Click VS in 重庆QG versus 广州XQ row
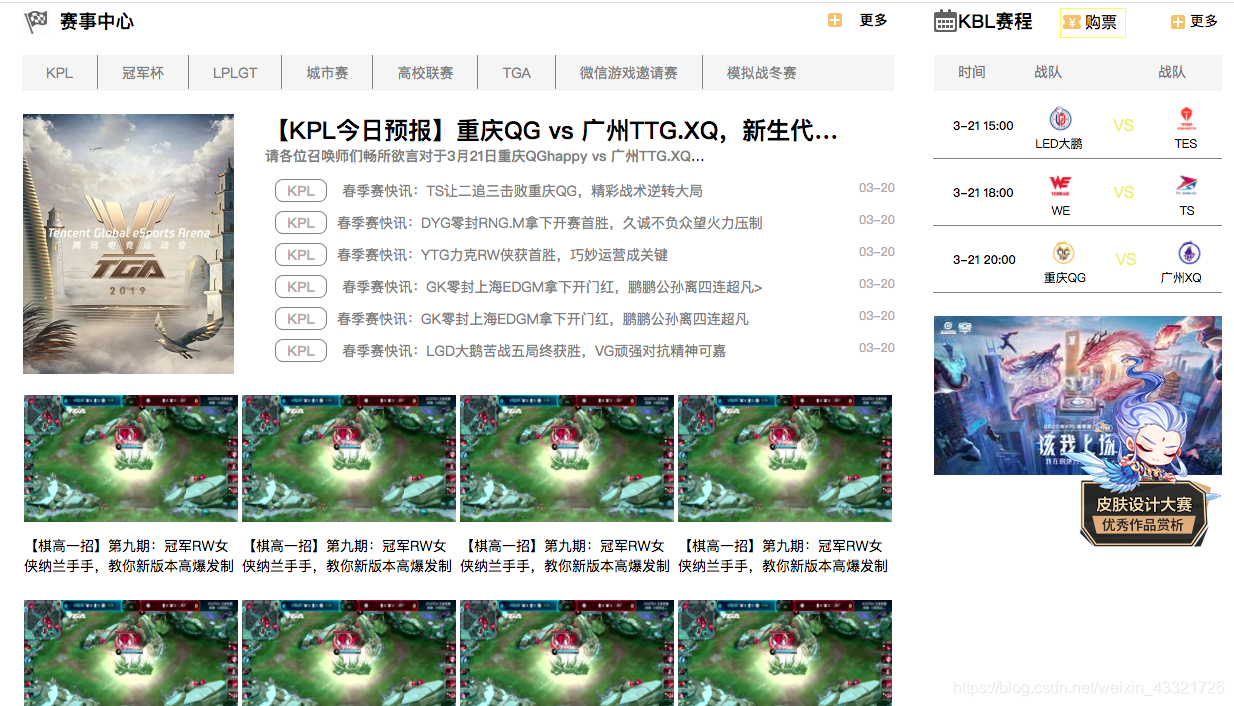The height and width of the screenshot is (706, 1234). (x=1126, y=259)
